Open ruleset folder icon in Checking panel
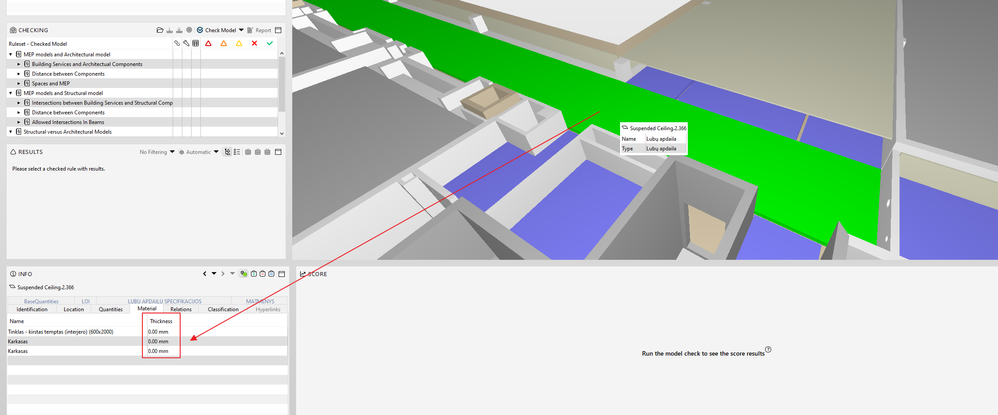This screenshot has height=415, width=998. tap(160, 30)
